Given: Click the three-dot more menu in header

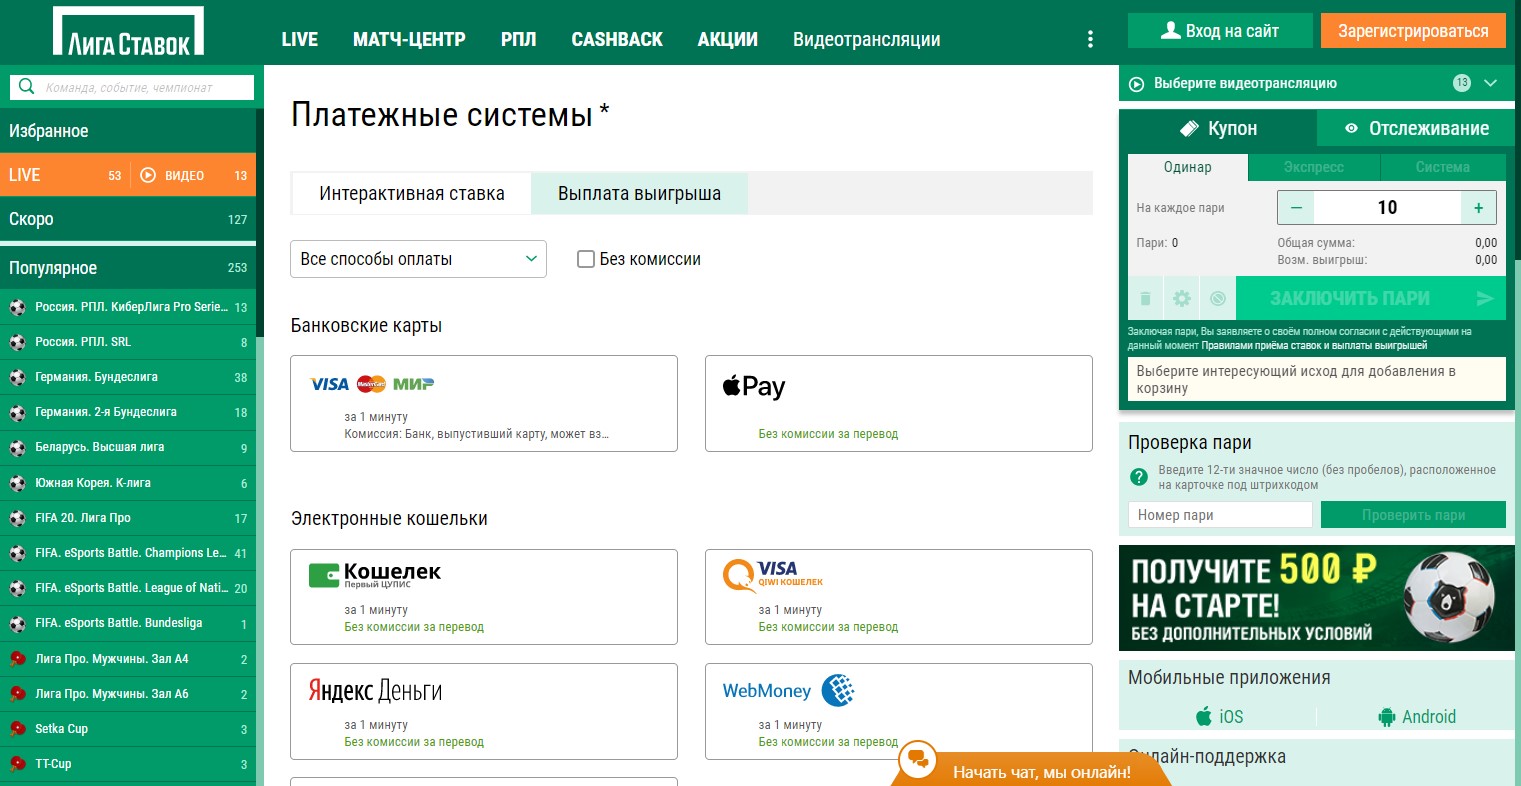Looking at the screenshot, I should [x=1090, y=39].
